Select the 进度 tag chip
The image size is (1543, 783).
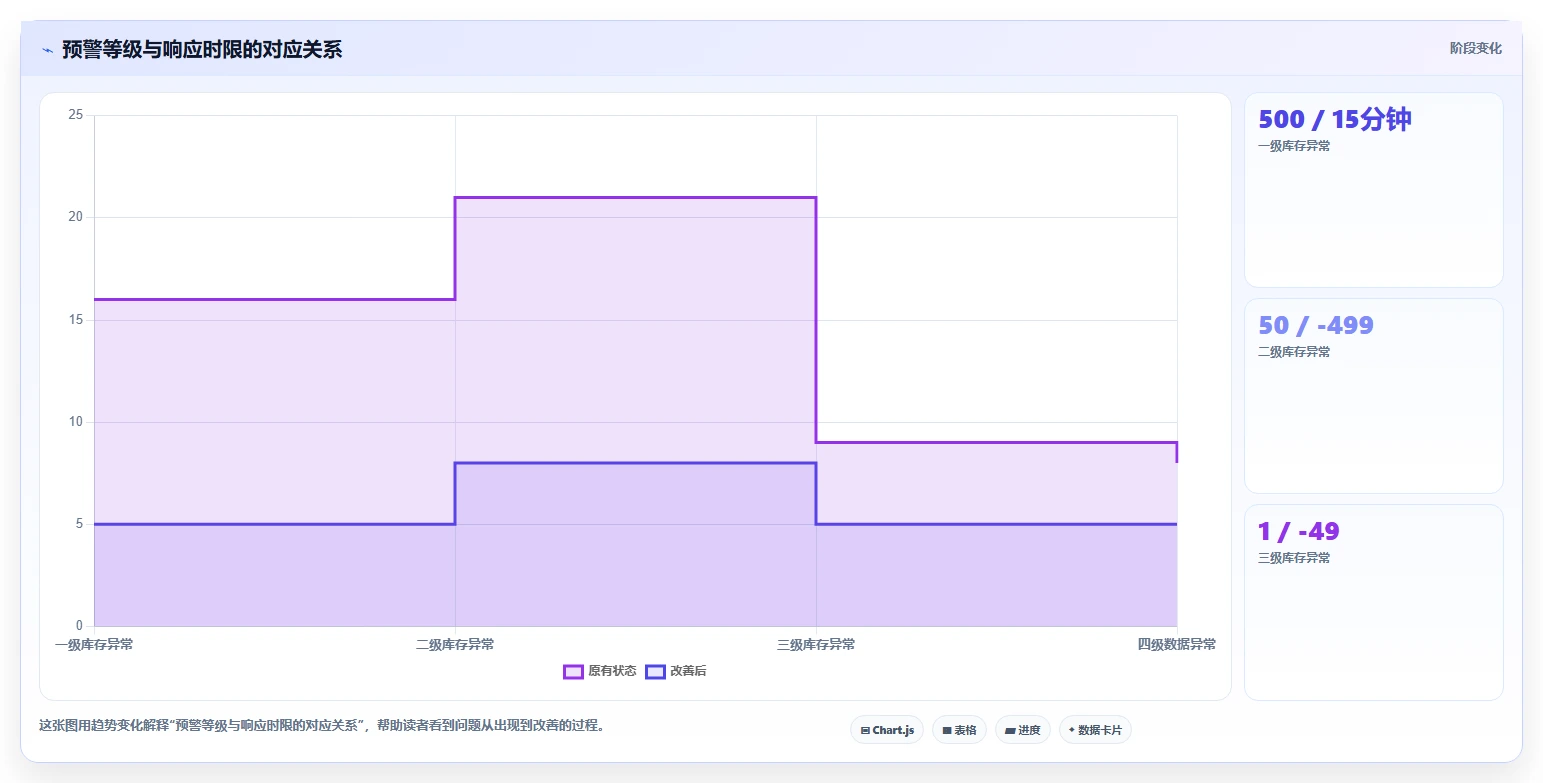pos(1023,730)
